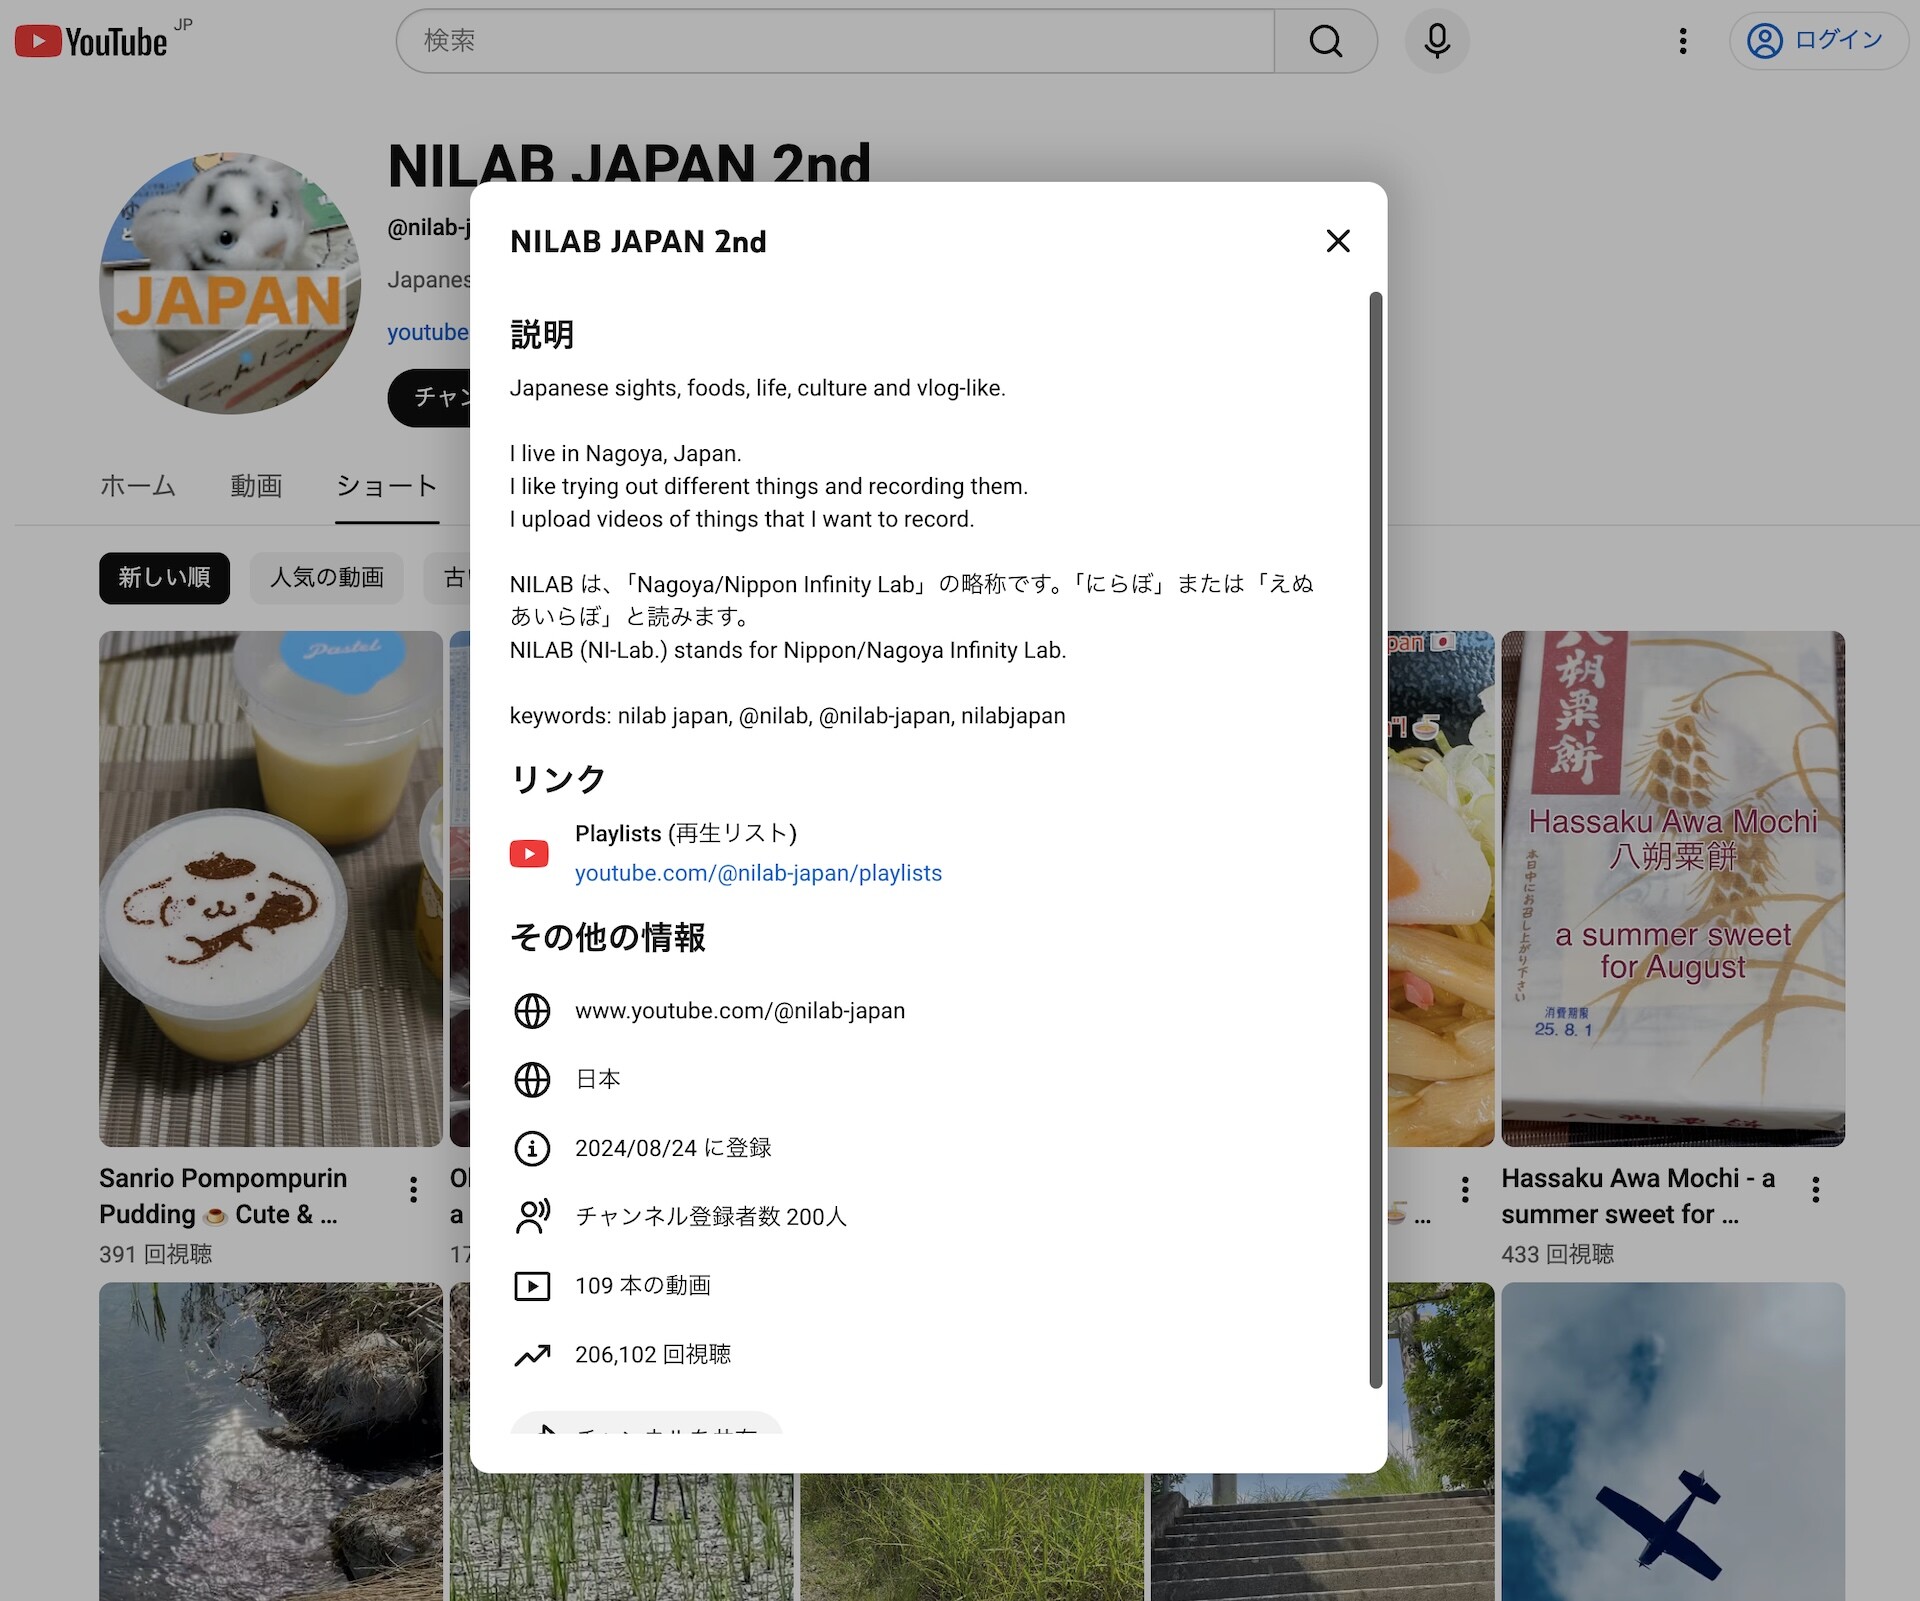Open the Hassaku Awa Mochi short thumbnail
1920x1601 pixels.
1672,888
